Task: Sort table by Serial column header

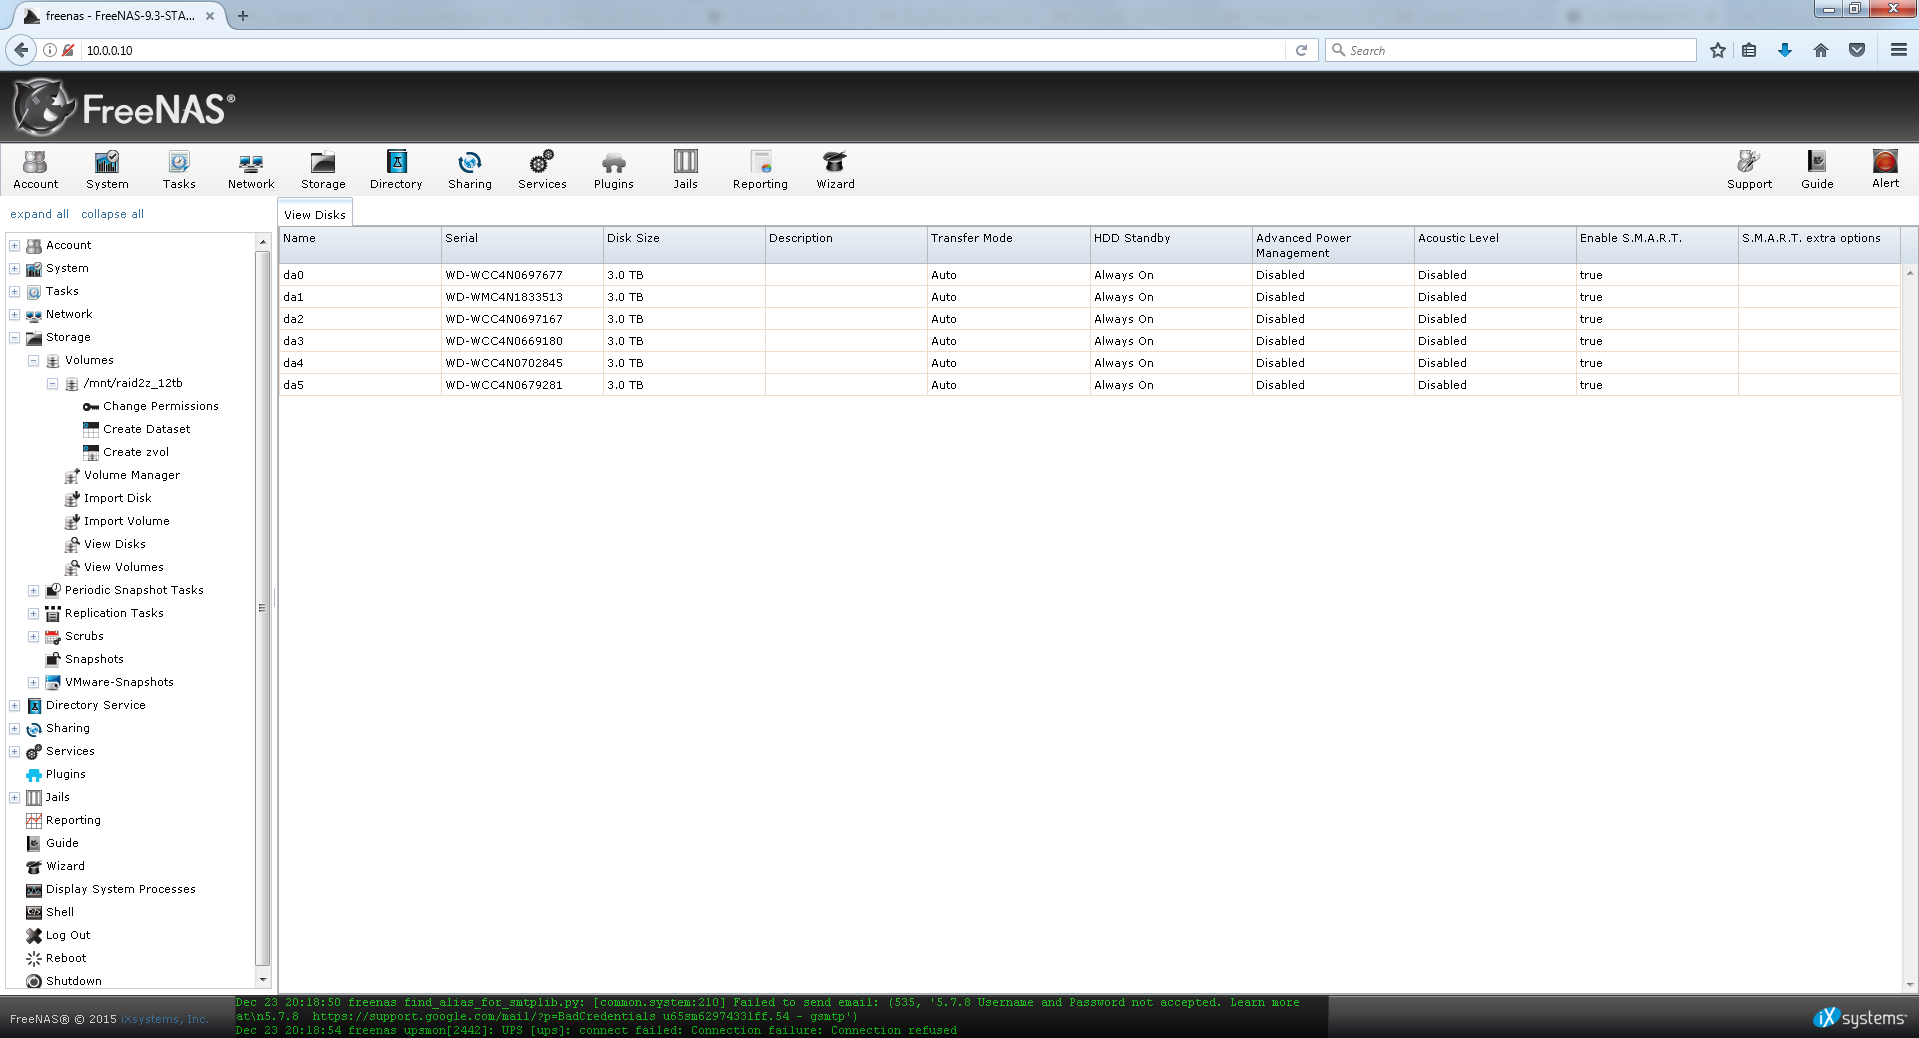Action: tap(522, 245)
